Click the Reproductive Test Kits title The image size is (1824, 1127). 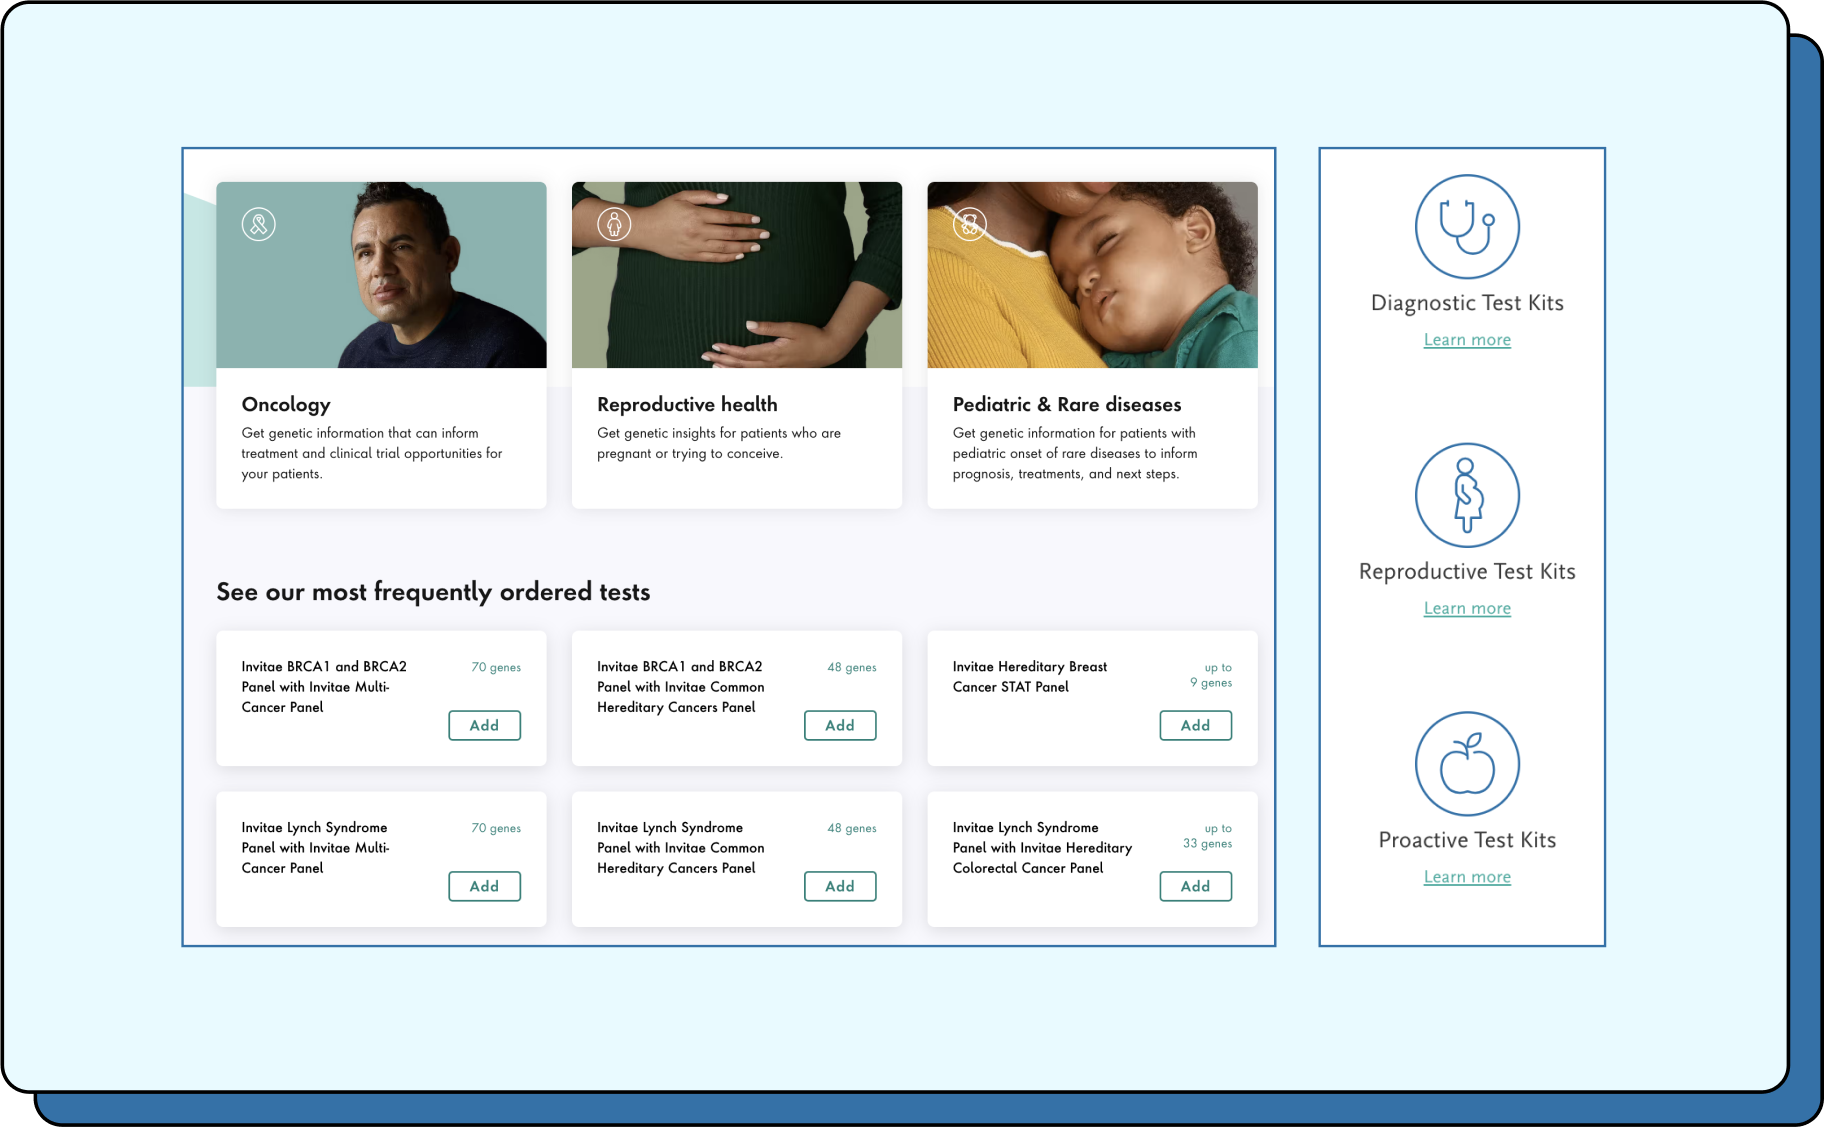click(1467, 571)
